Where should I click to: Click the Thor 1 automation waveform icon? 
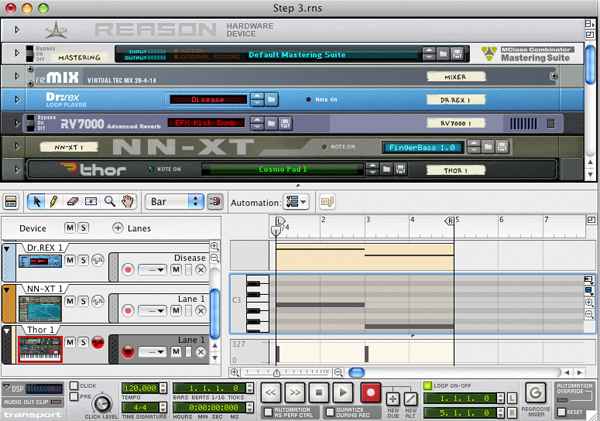(98, 342)
